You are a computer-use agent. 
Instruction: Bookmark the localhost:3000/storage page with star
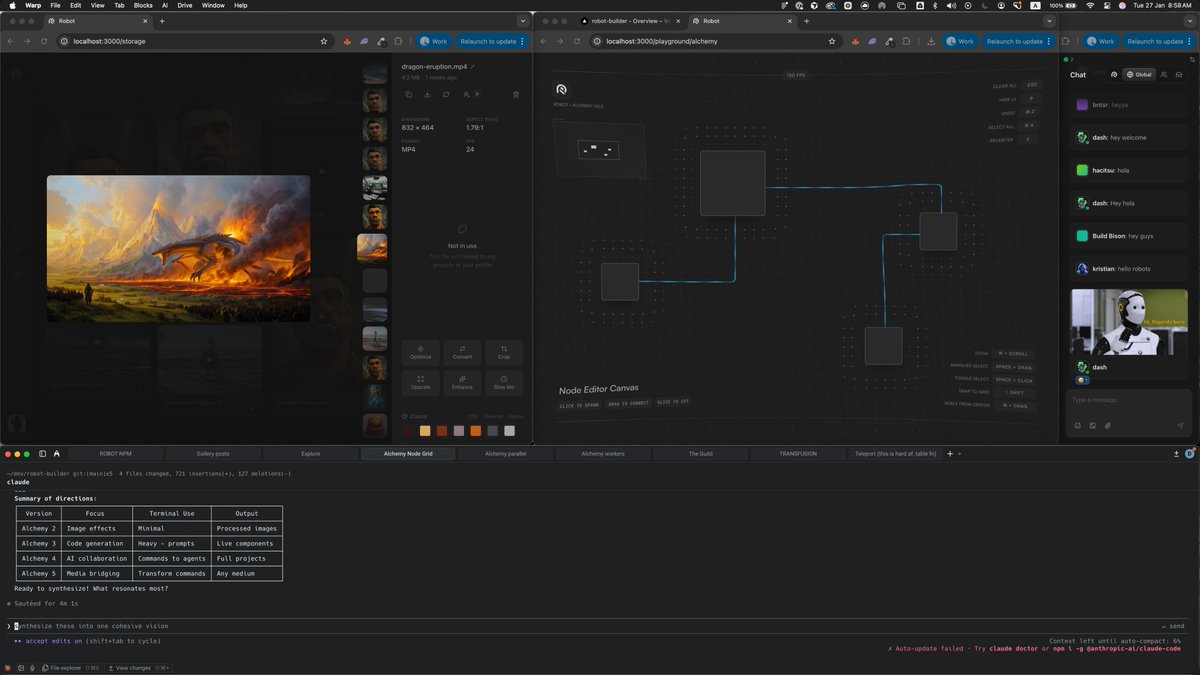pos(324,41)
